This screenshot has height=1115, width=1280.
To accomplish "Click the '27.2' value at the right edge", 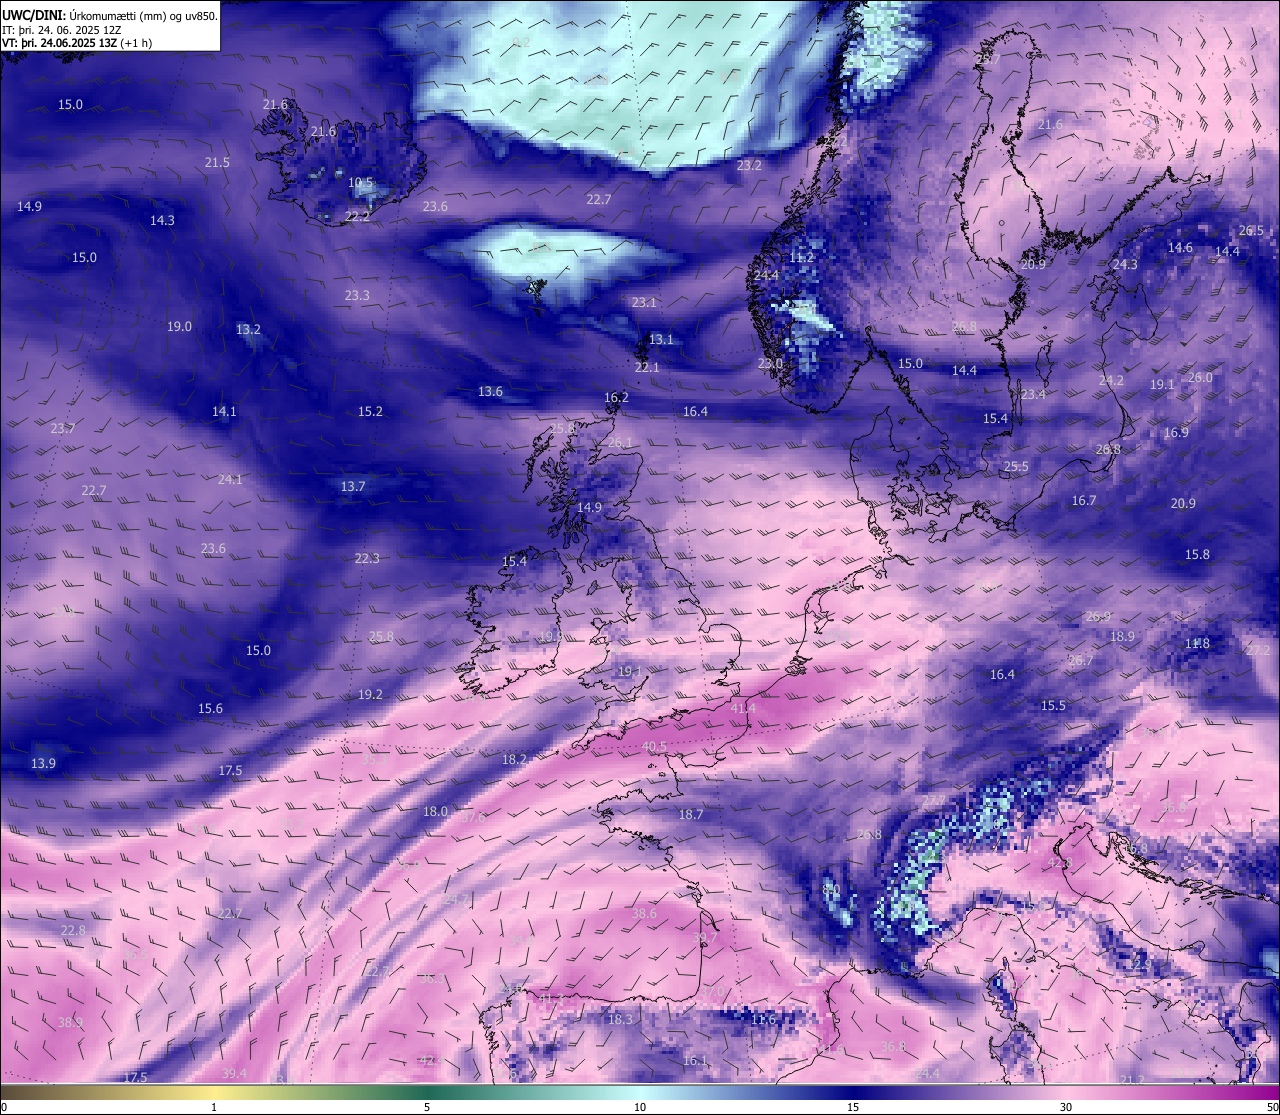I will 1258,650.
